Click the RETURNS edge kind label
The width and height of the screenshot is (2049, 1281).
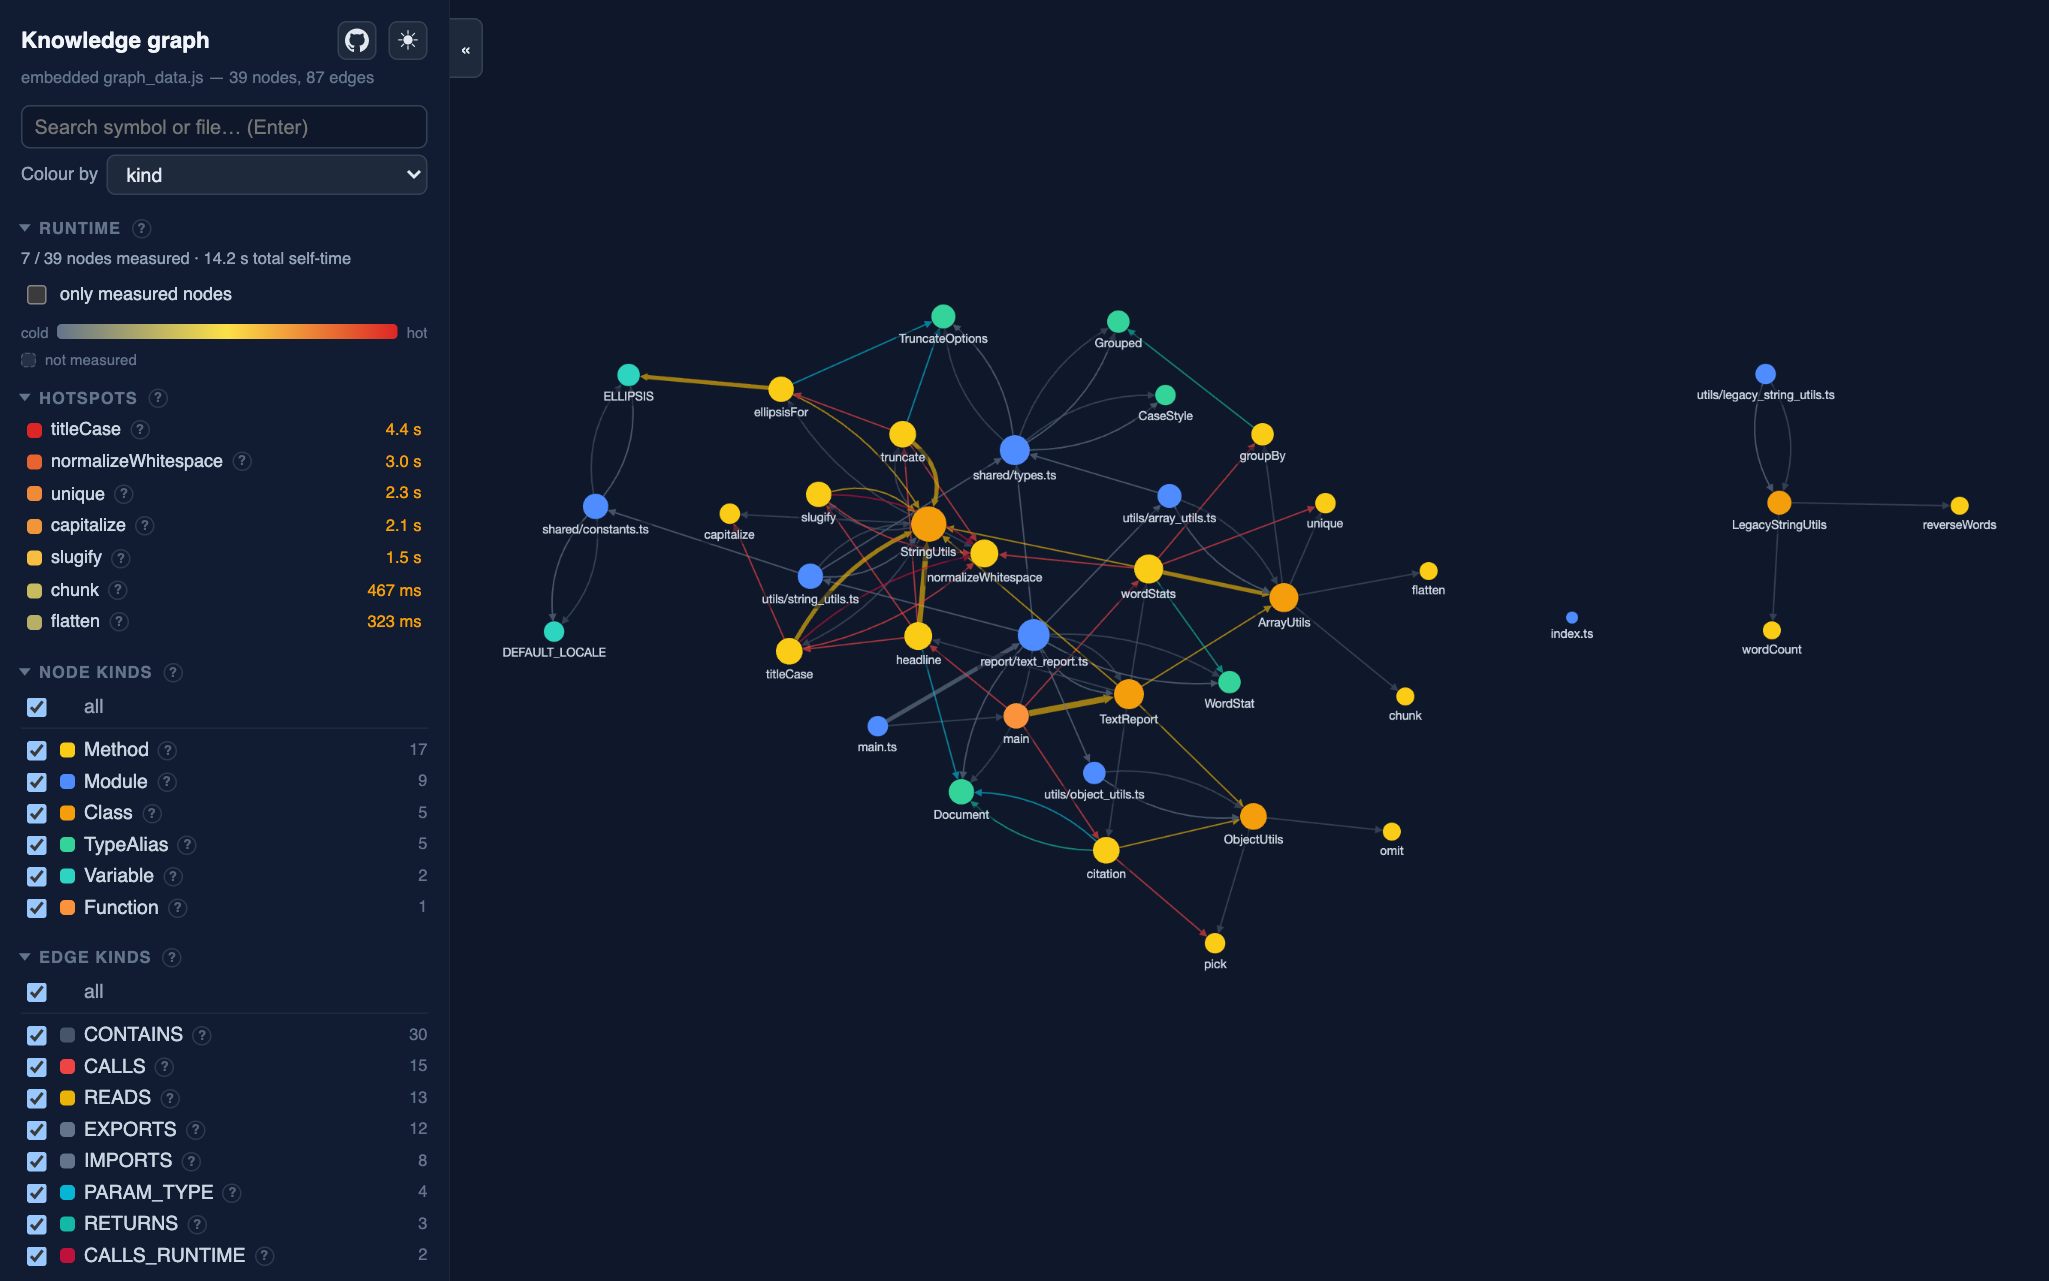[x=131, y=1224]
